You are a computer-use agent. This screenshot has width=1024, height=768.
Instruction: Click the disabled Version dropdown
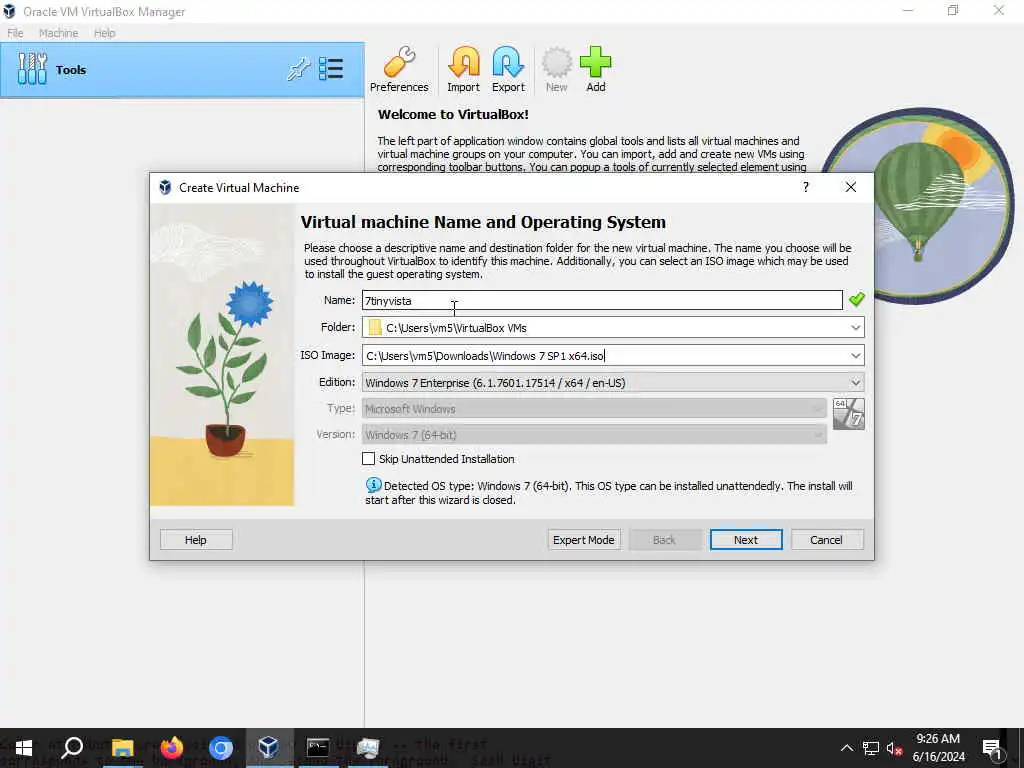point(594,435)
